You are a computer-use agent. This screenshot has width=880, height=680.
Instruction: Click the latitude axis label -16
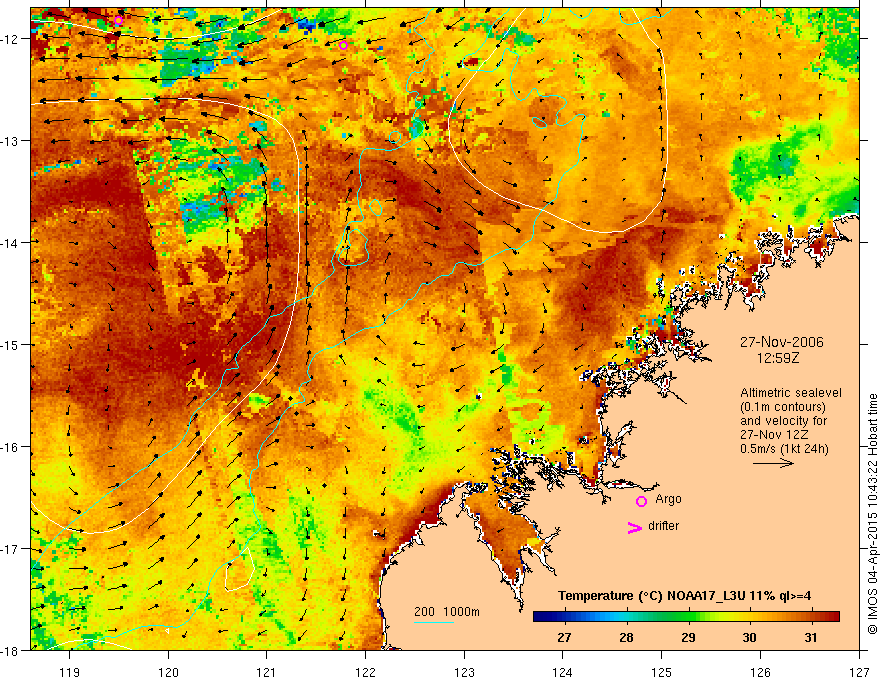(x=11, y=447)
